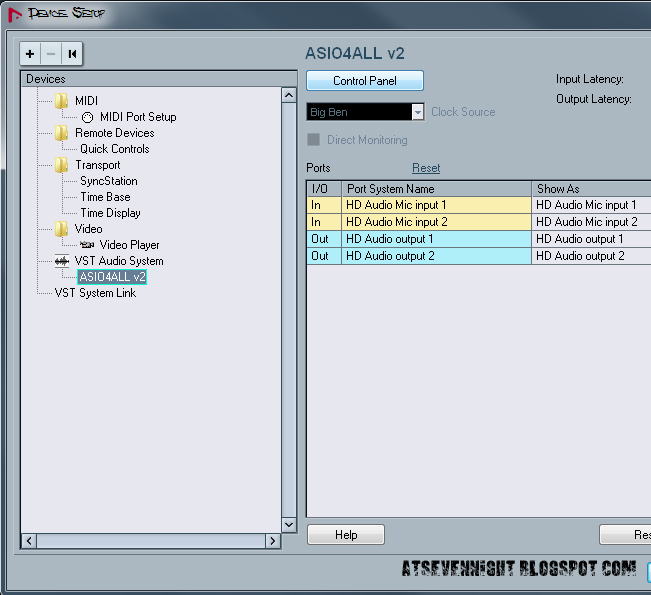Select Quick Controls in device tree
Screen dimensions: 651x595
pos(115,149)
